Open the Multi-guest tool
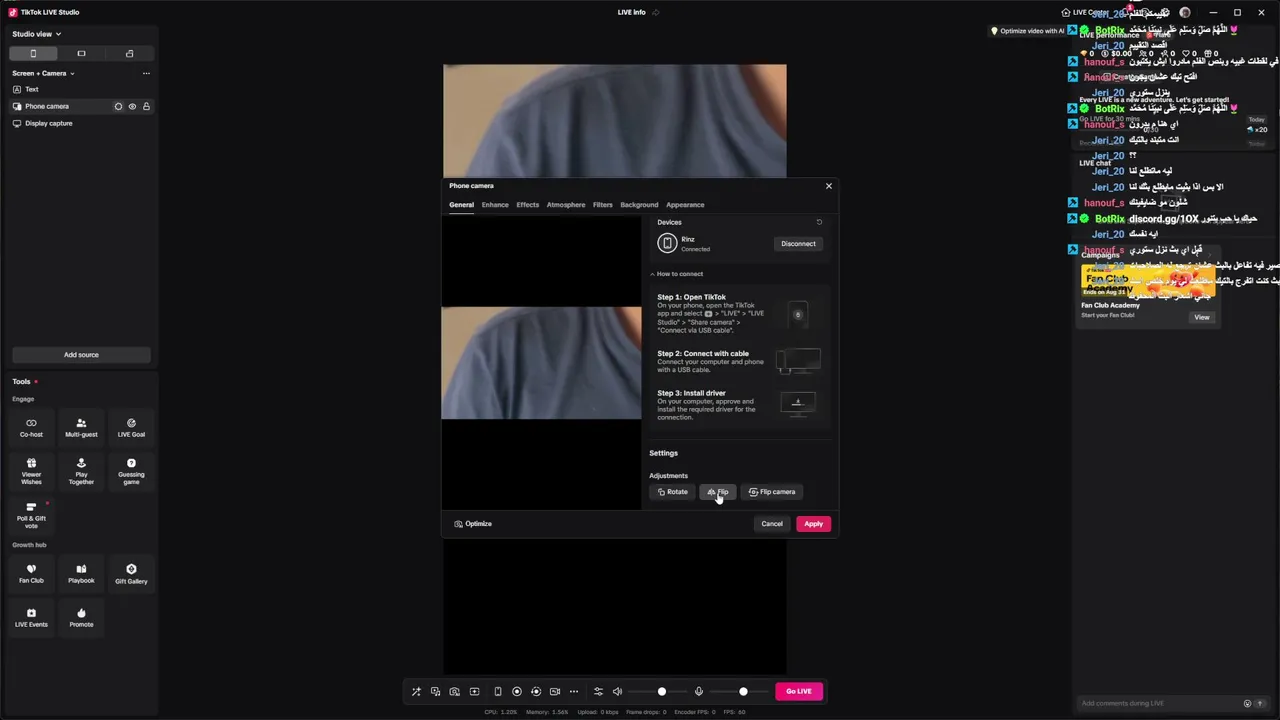 click(81, 428)
